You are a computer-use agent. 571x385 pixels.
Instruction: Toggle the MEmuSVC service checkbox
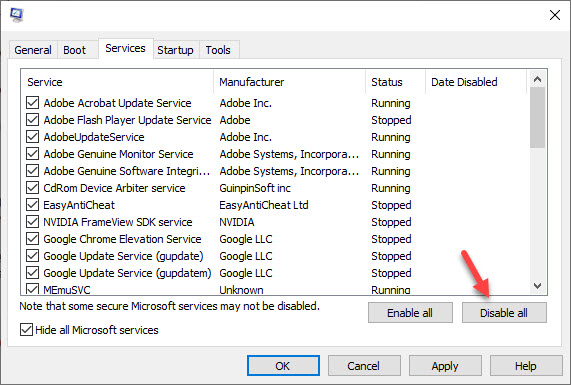pyautogui.click(x=32, y=289)
